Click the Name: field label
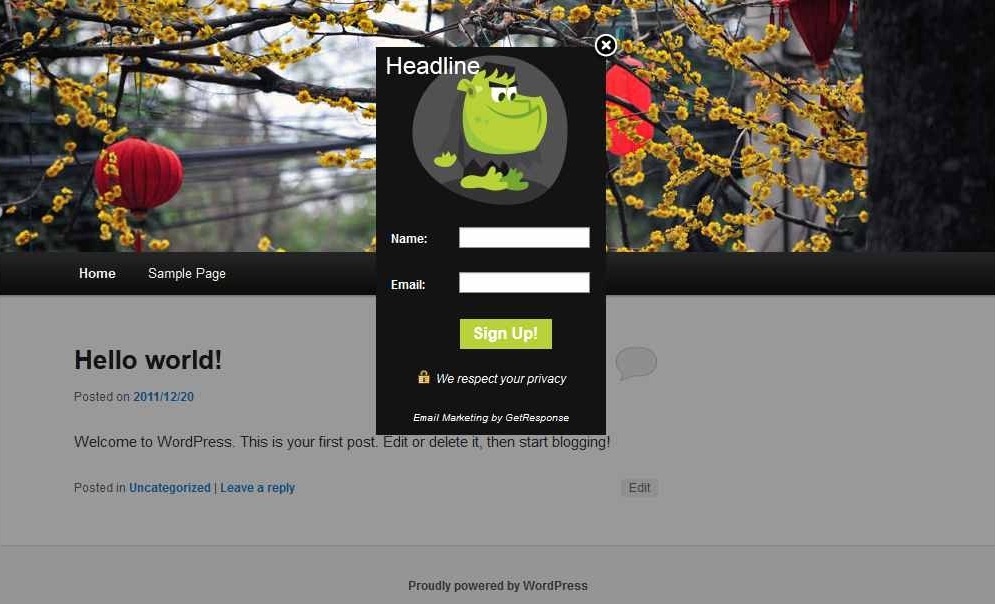This screenshot has height=604, width=995. click(x=409, y=239)
